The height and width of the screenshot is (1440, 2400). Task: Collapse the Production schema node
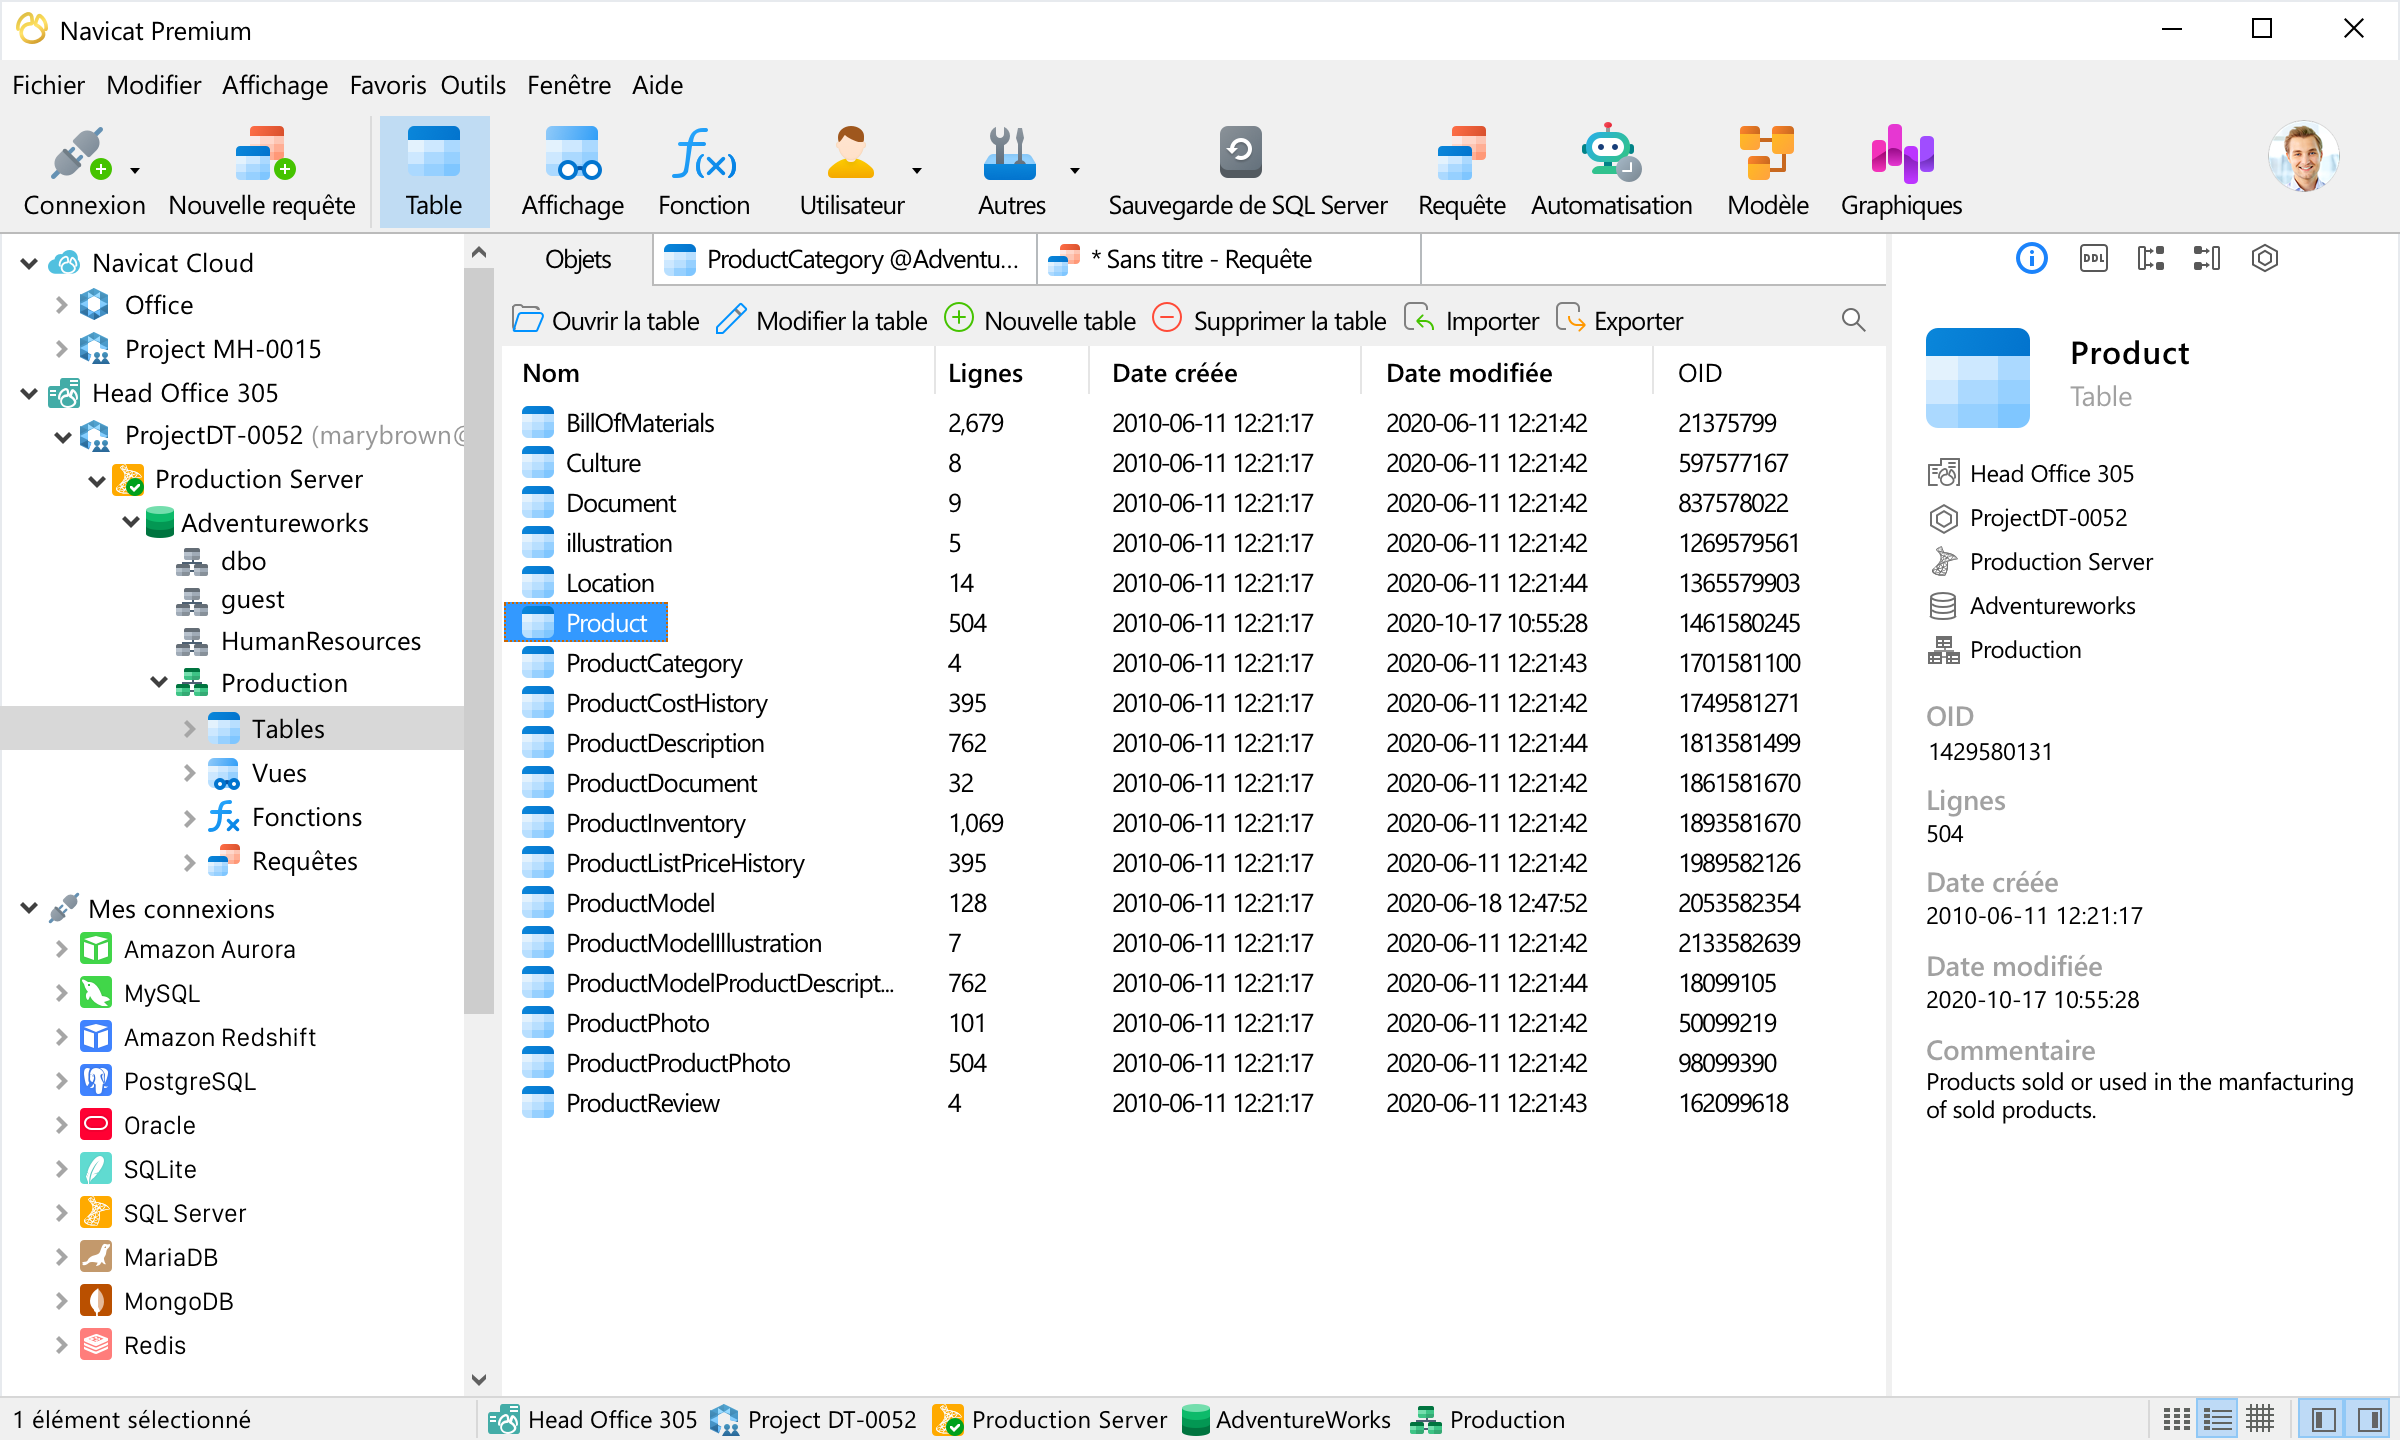(159, 682)
